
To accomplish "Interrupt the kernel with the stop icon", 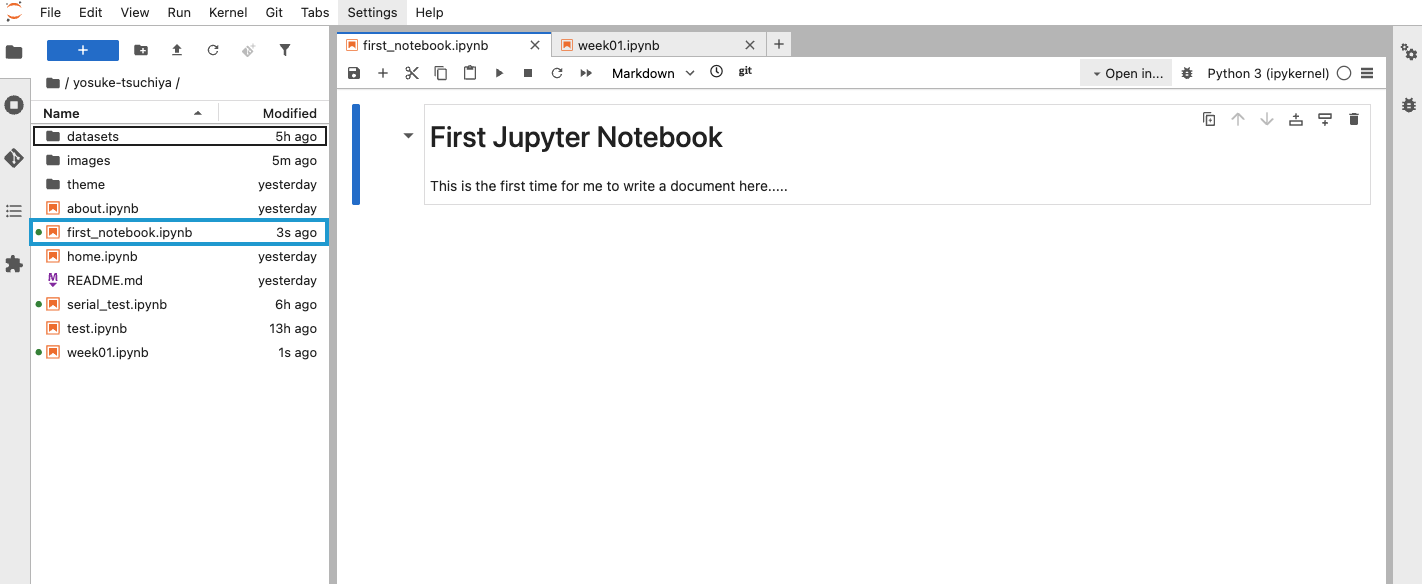I will point(528,73).
